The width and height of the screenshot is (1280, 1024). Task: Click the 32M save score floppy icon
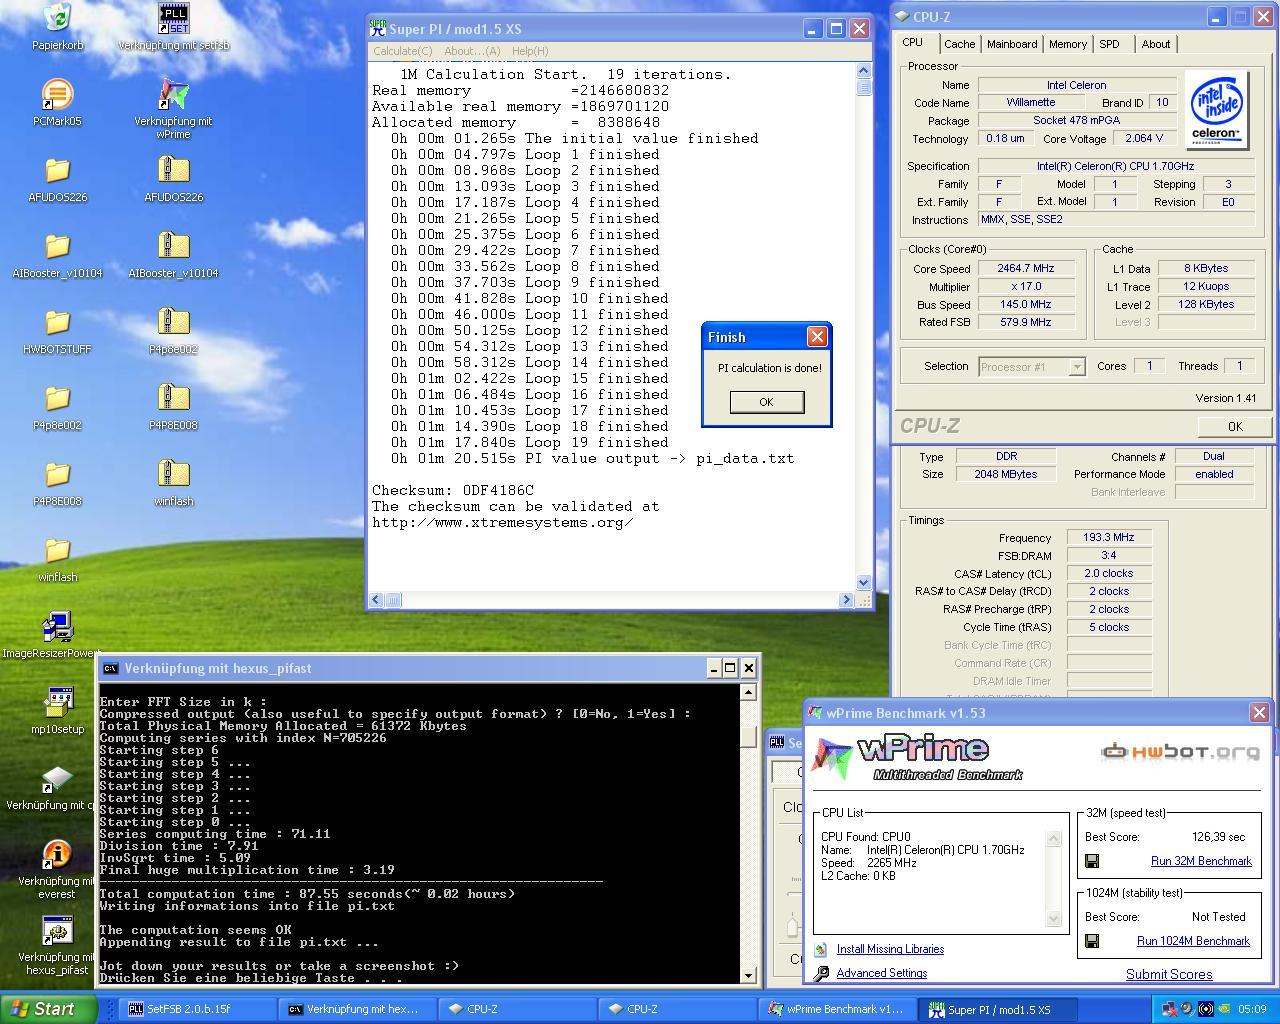(1092, 861)
